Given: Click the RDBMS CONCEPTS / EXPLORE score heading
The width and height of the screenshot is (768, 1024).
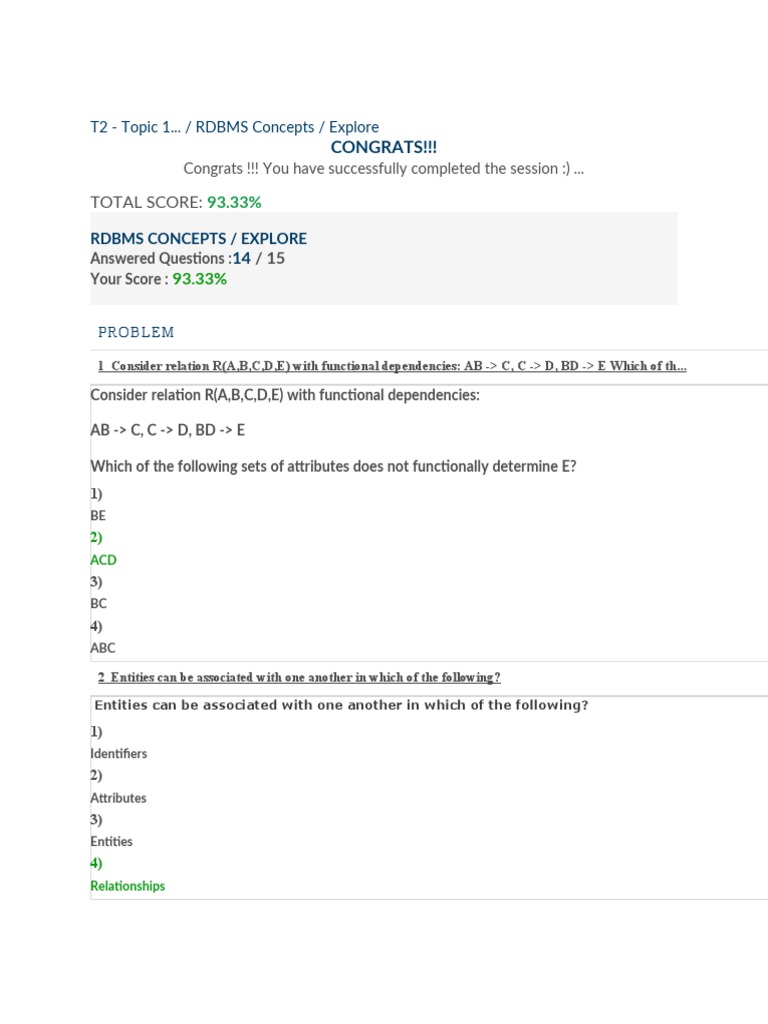Looking at the screenshot, I should click(x=198, y=239).
